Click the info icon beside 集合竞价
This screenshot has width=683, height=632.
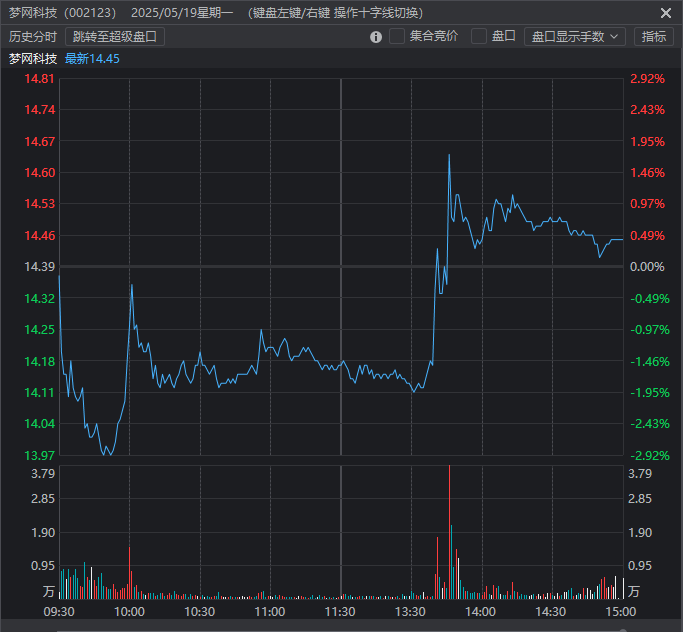click(x=376, y=37)
